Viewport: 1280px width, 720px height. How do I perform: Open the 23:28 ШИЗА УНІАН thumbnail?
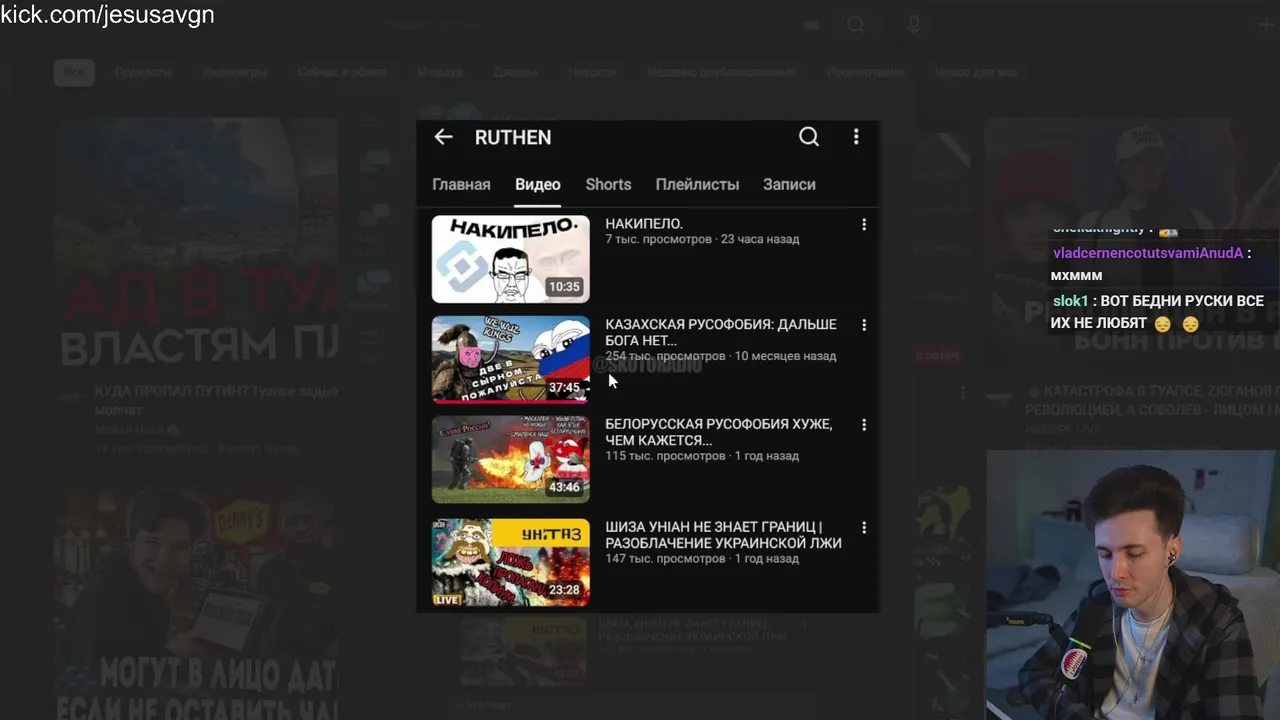tap(511, 562)
